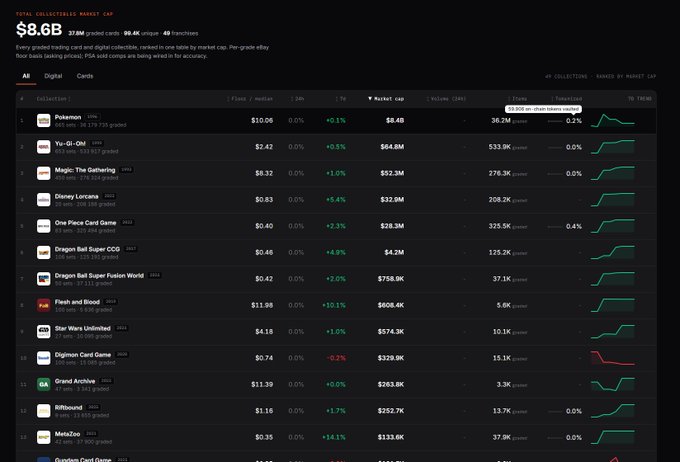This screenshot has height=462, width=680.
Task: Click the $11.39 Grand Archive floor price
Action: [262, 384]
